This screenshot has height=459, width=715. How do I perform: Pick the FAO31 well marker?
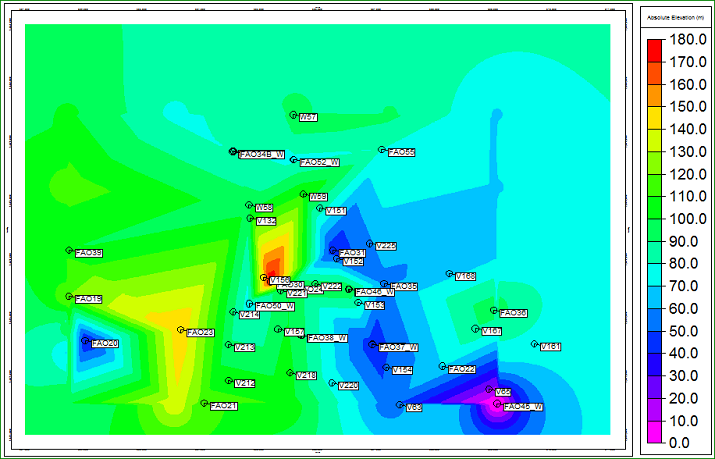[x=333, y=251]
